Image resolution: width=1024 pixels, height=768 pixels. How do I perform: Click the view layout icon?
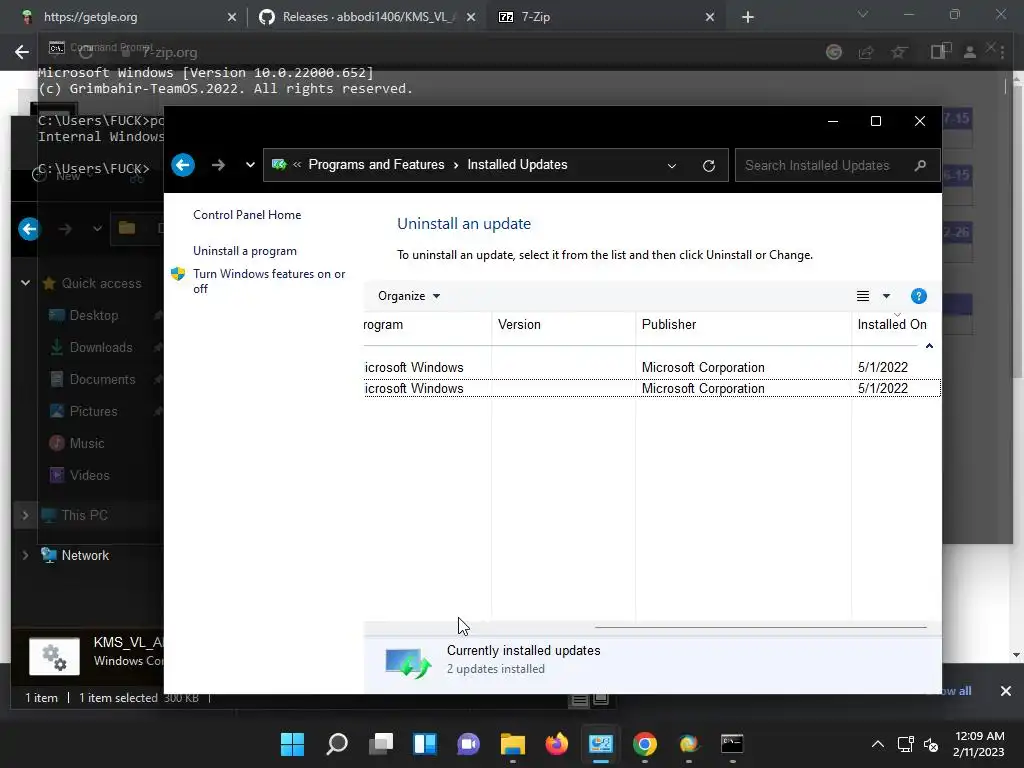pyautogui.click(x=863, y=296)
